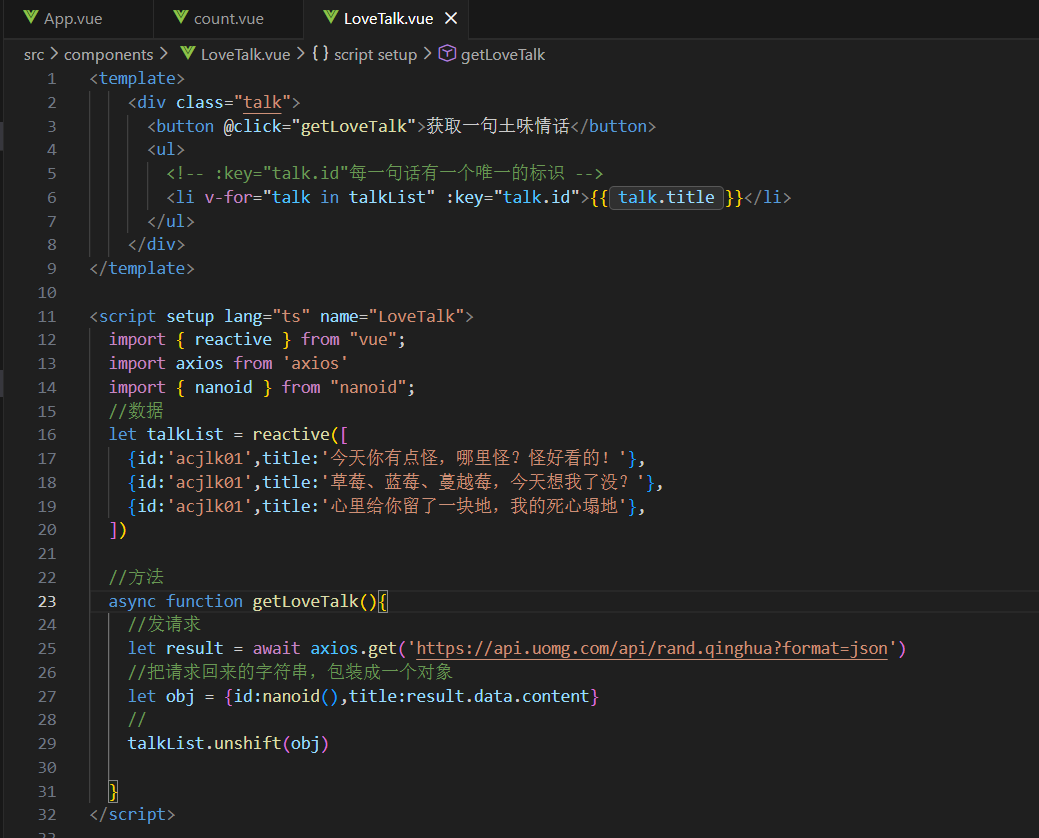Click the curly braces breadcrumb icon
Image resolution: width=1039 pixels, height=838 pixels.
(321, 53)
